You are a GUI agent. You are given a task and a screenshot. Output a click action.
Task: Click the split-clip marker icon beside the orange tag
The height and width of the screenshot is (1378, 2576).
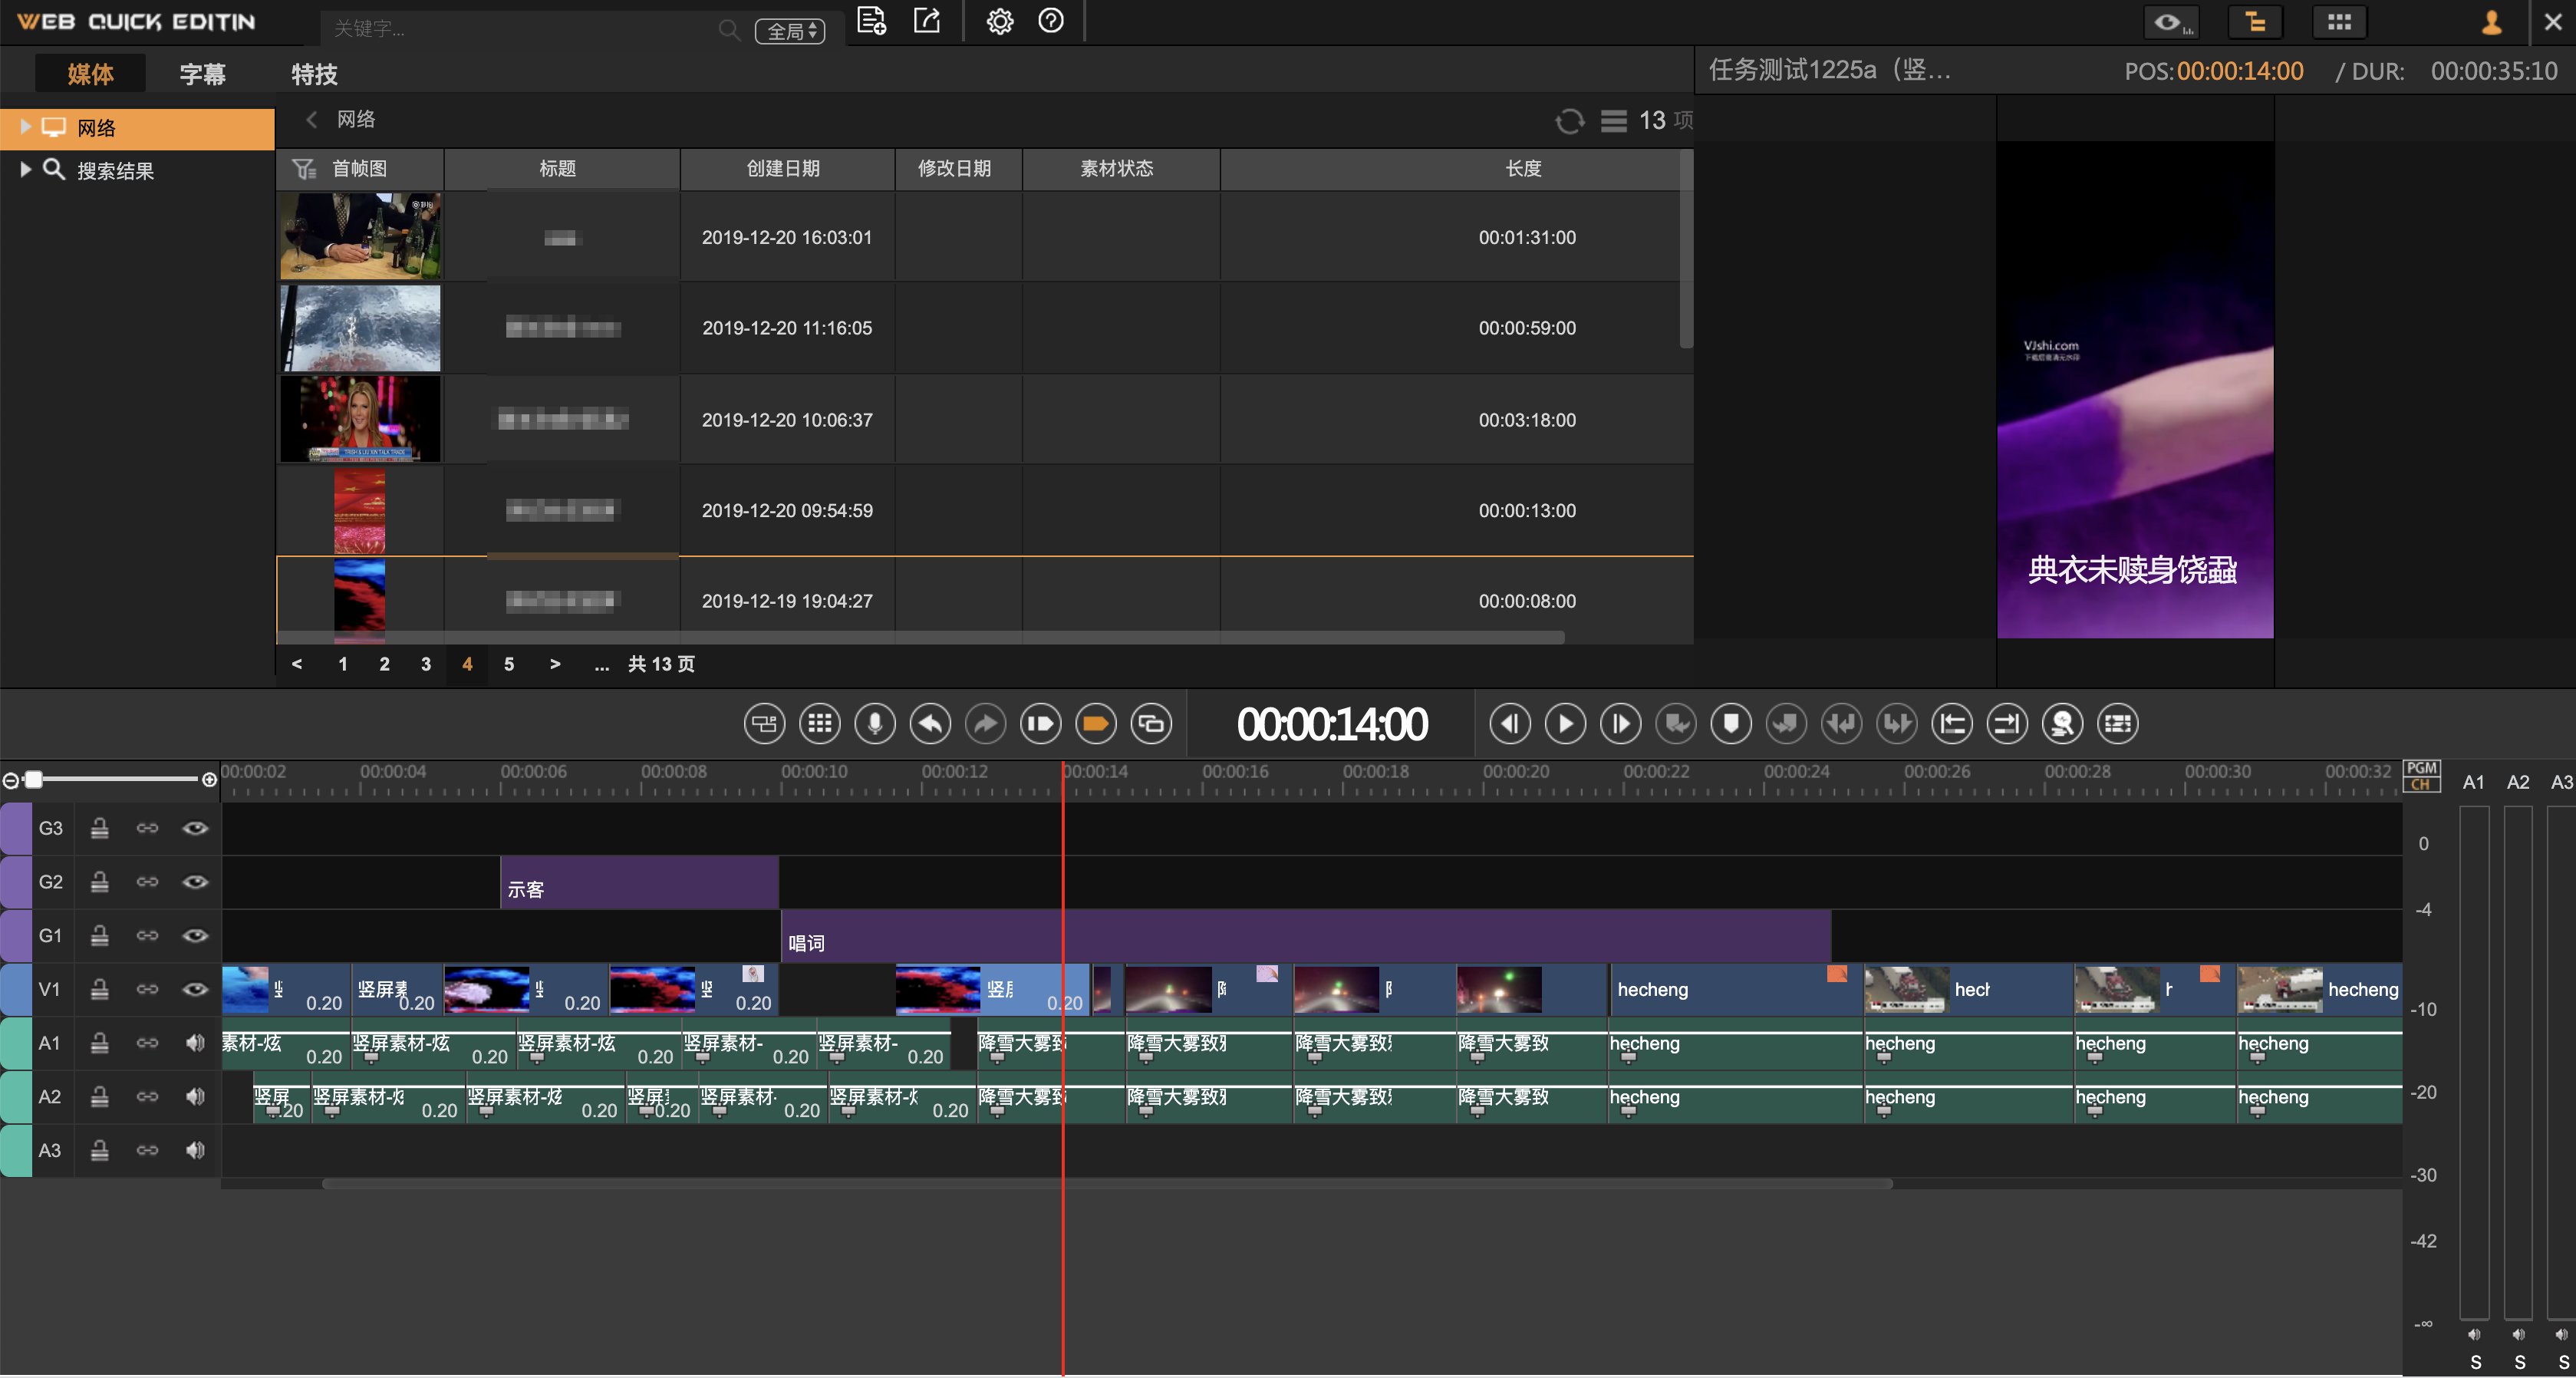[x=1040, y=724]
